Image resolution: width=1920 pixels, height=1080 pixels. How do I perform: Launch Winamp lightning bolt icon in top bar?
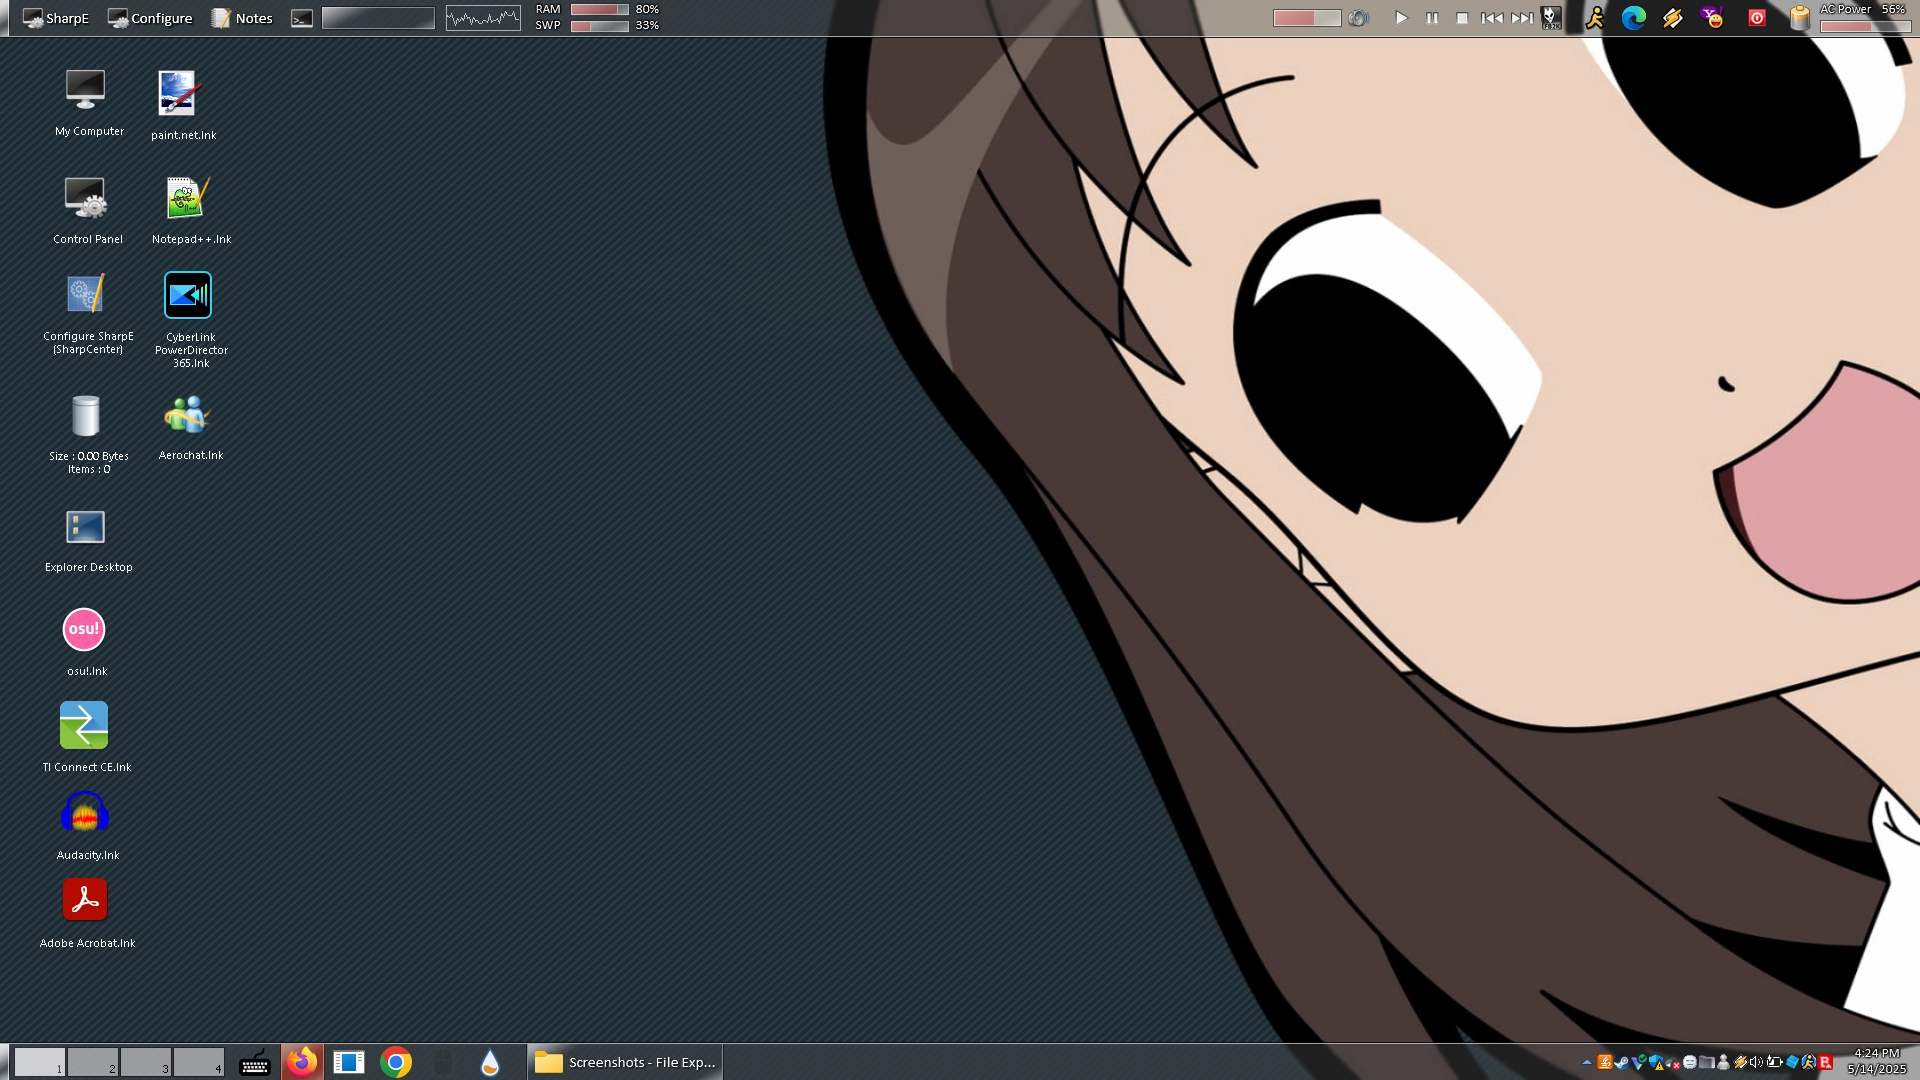click(1673, 18)
